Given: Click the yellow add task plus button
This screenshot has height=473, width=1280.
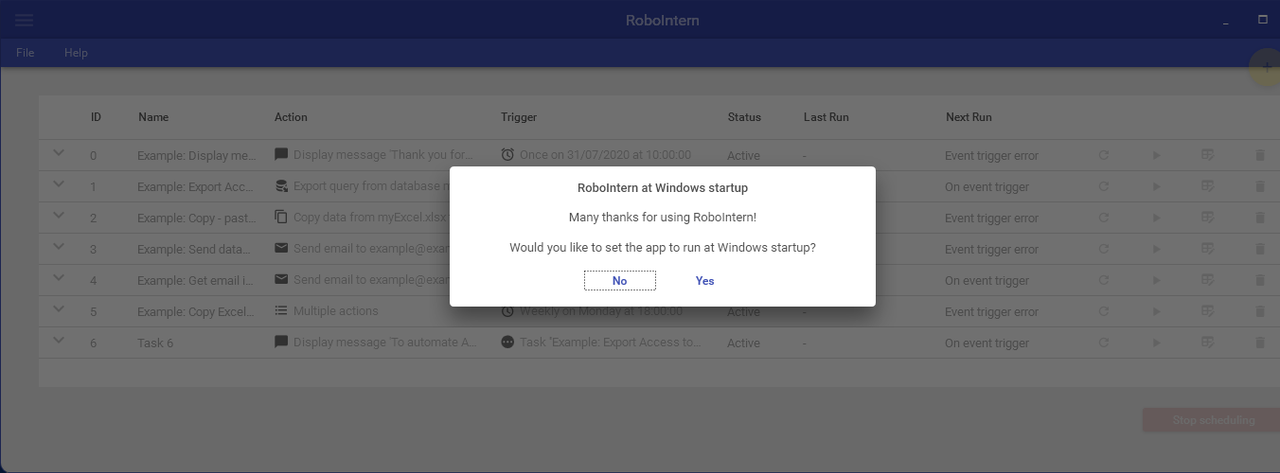Looking at the screenshot, I should 1266,67.
